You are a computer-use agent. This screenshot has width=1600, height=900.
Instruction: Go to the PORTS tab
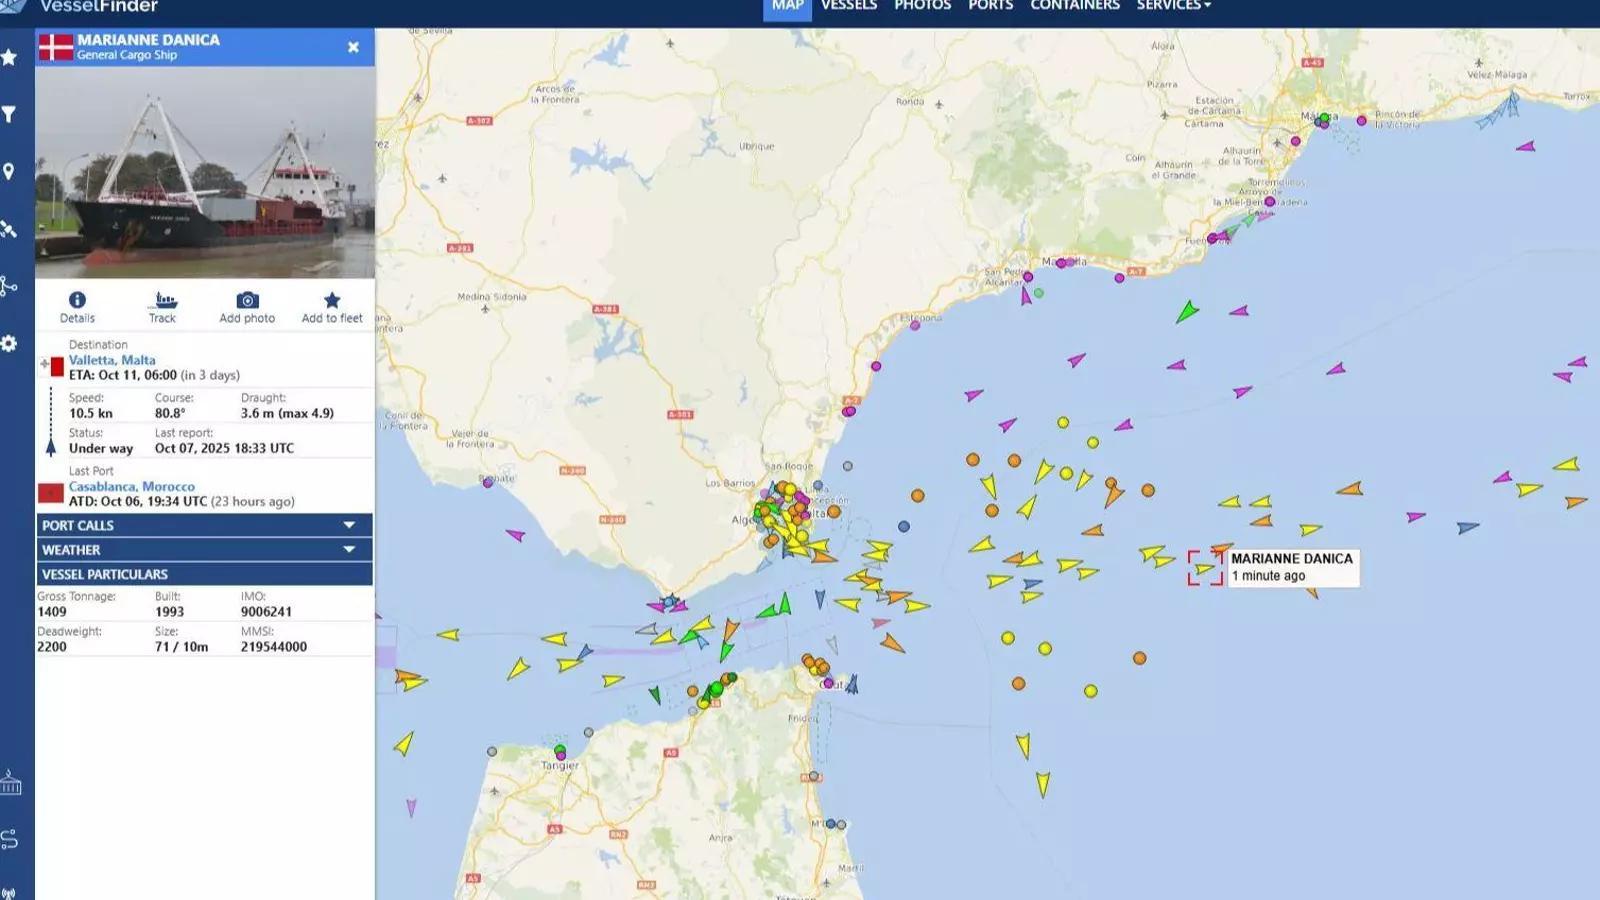990,6
